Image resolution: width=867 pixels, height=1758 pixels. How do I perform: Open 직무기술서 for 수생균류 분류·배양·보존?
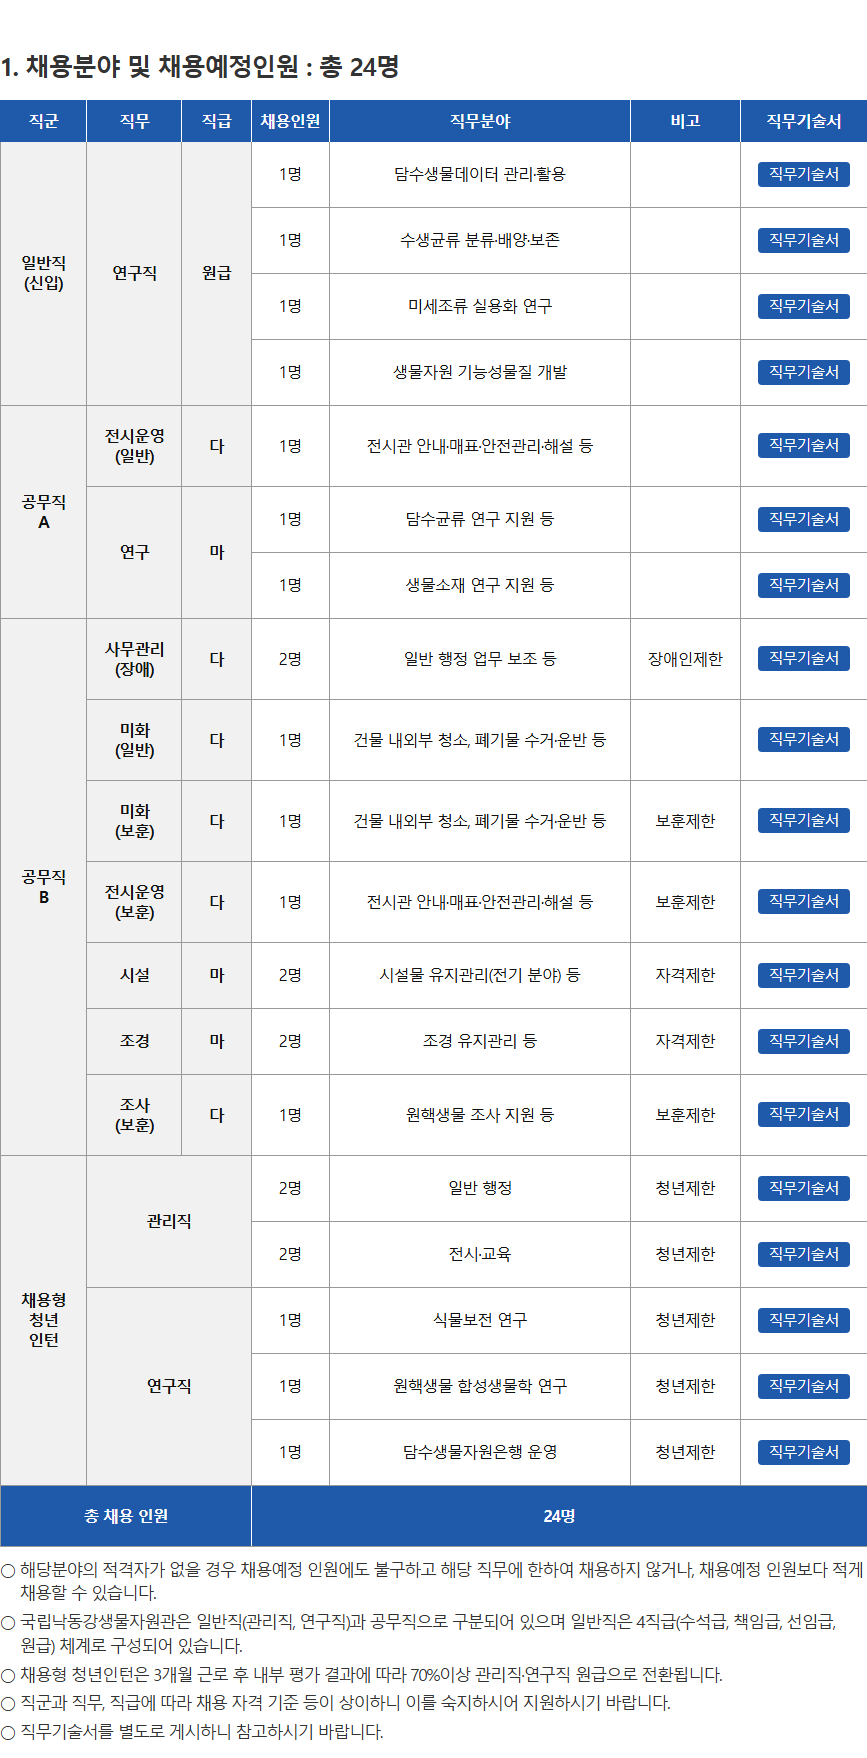(x=803, y=240)
